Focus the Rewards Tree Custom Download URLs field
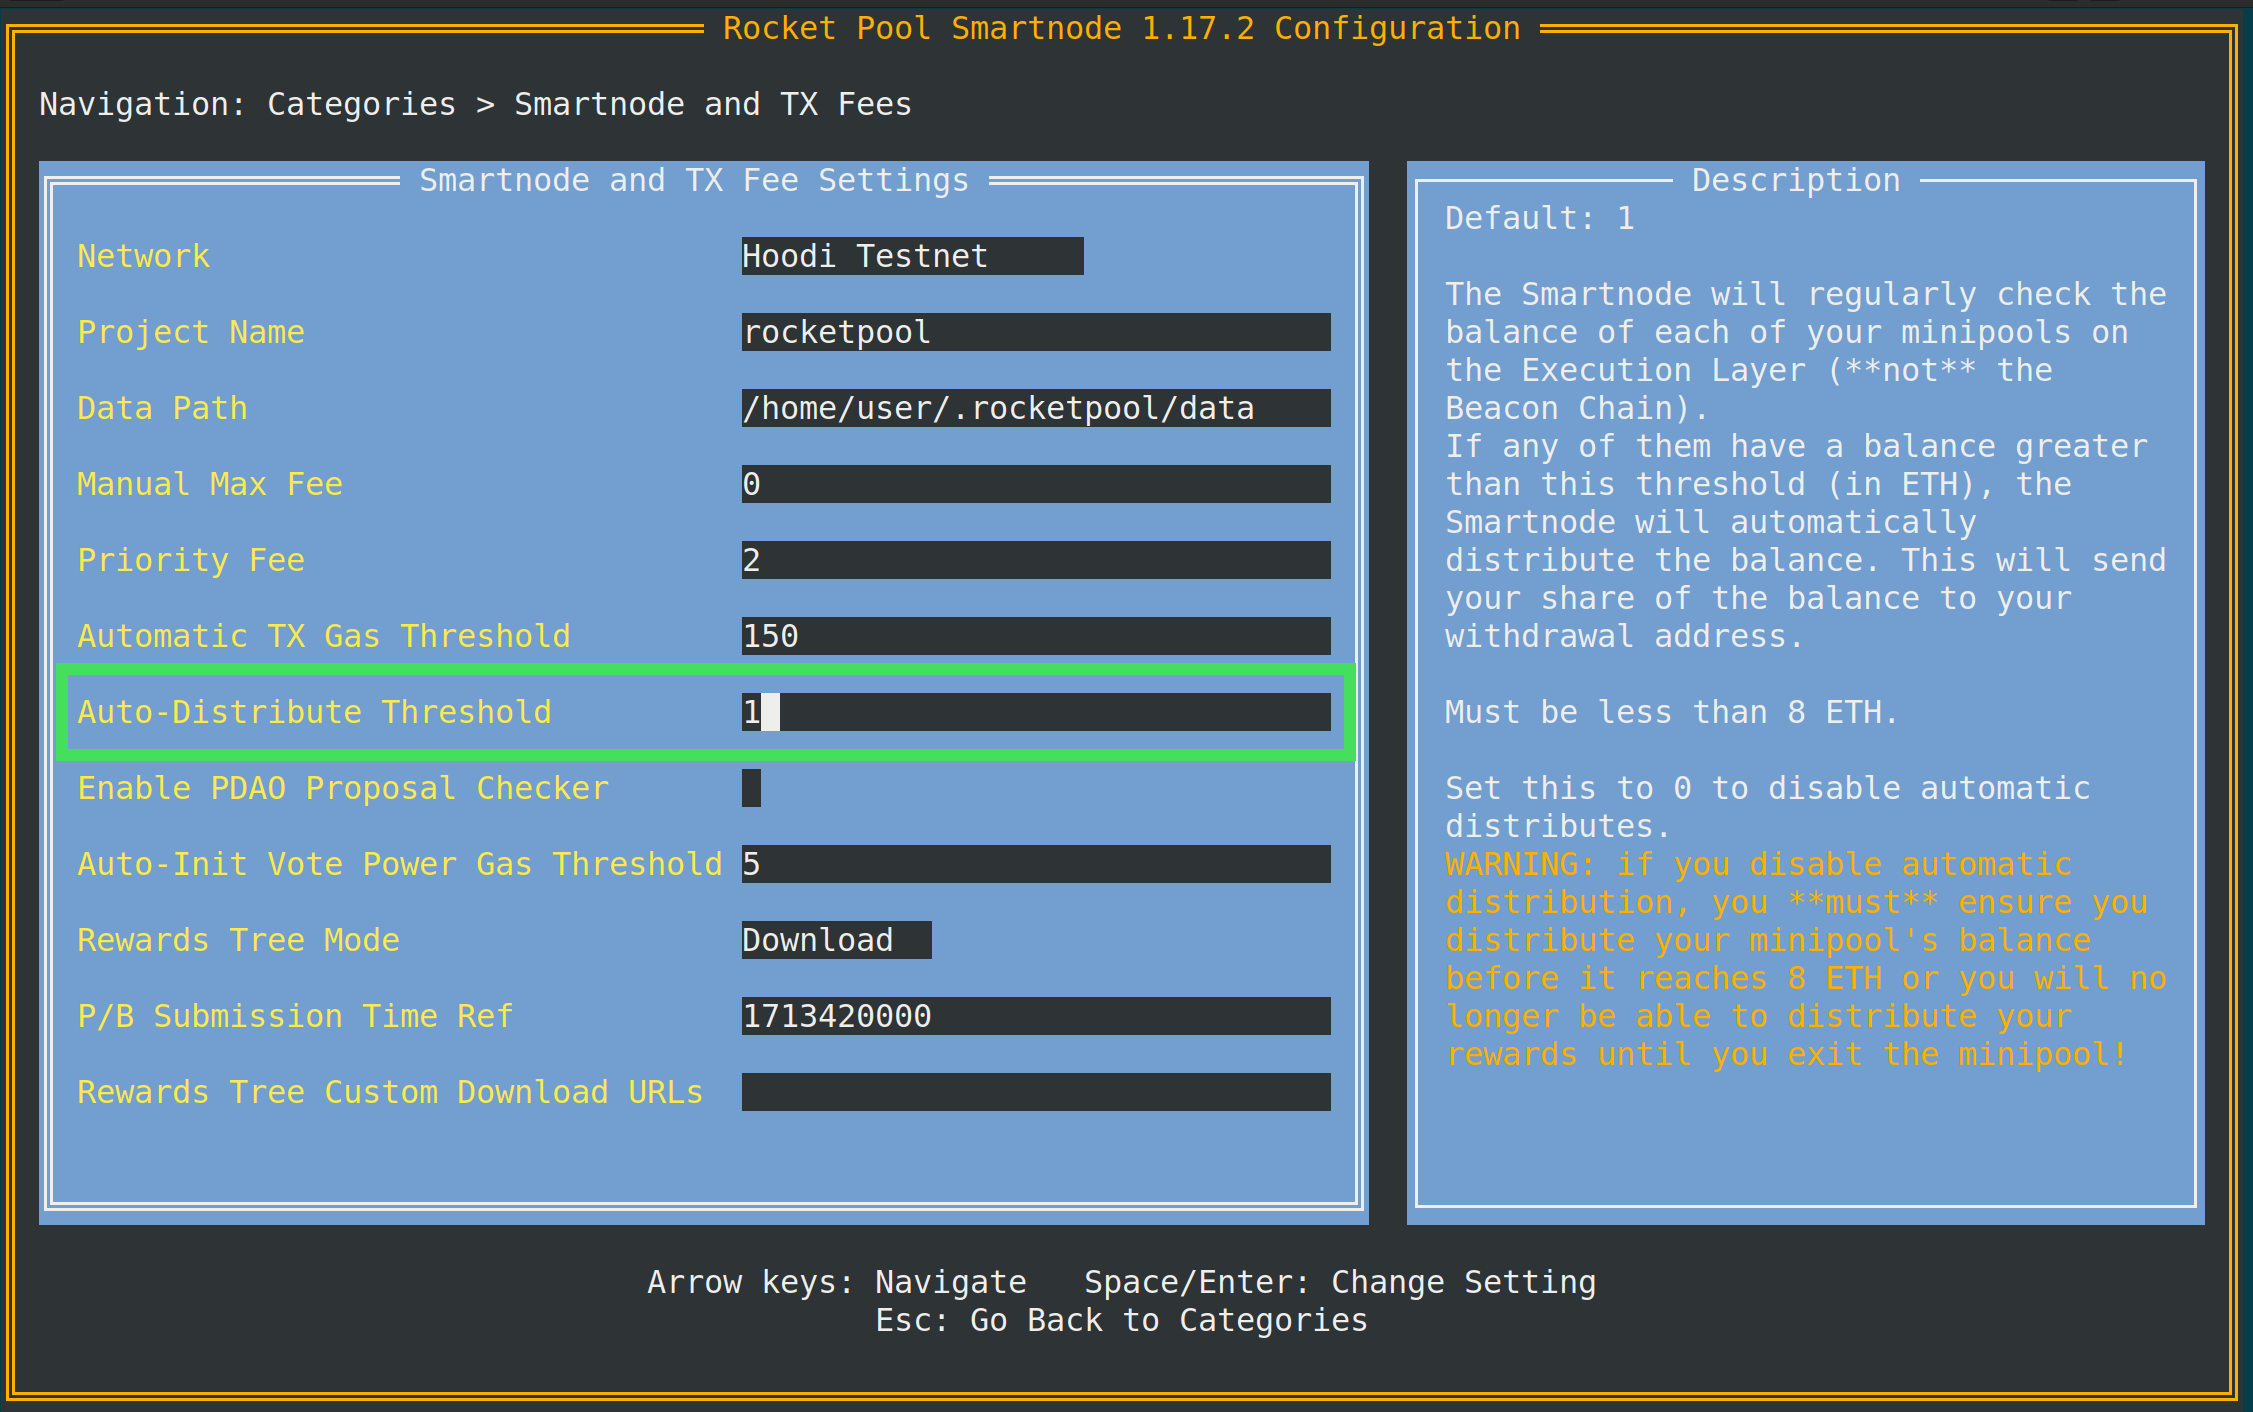The width and height of the screenshot is (2253, 1412). click(x=1035, y=1092)
